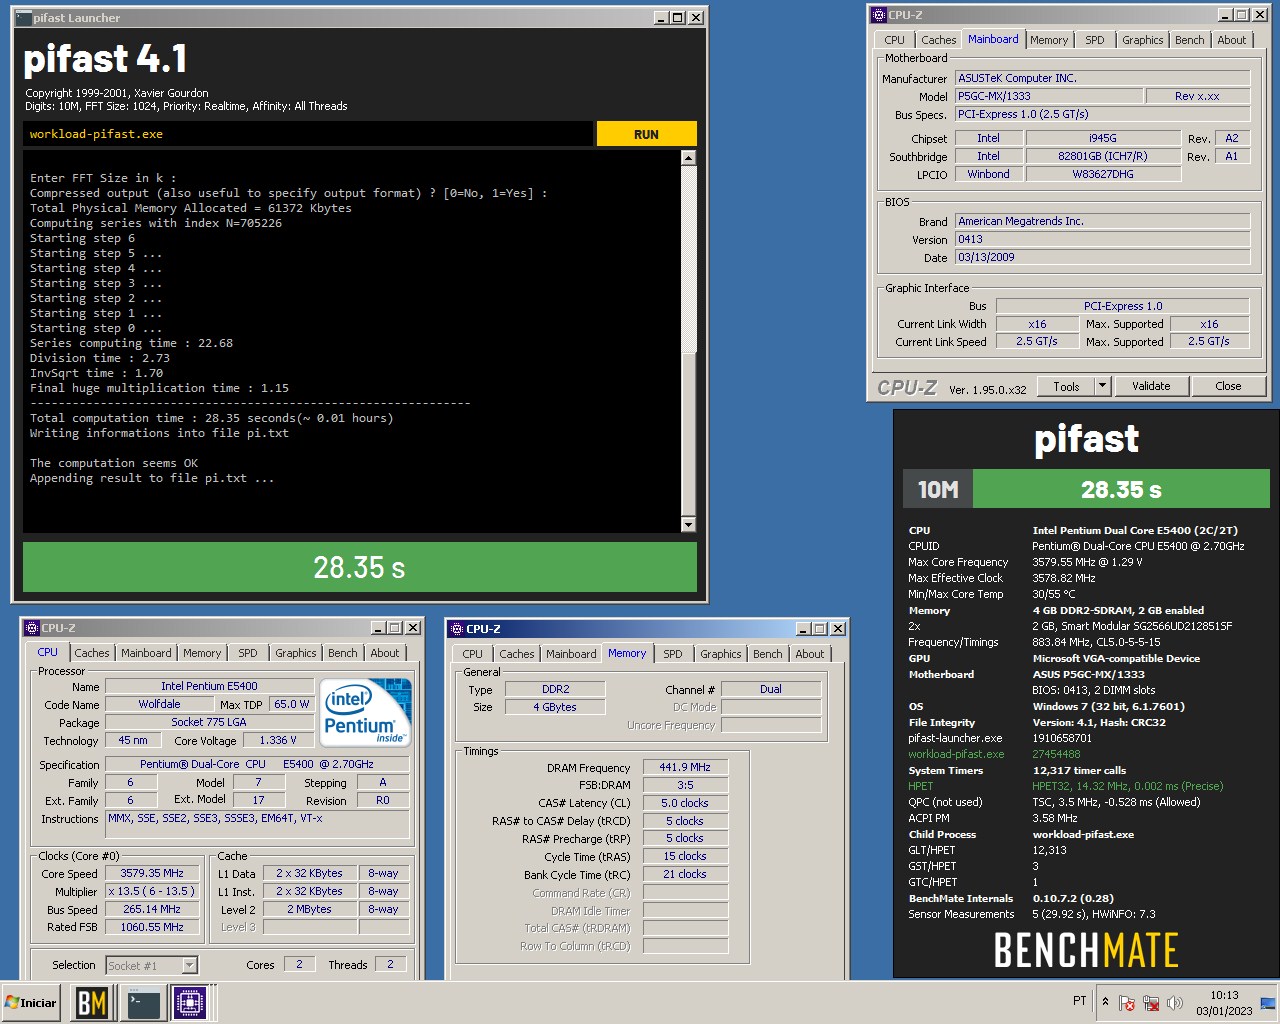Click the CPU-Z memory window title icon
This screenshot has width=1280, height=1024.
click(457, 629)
